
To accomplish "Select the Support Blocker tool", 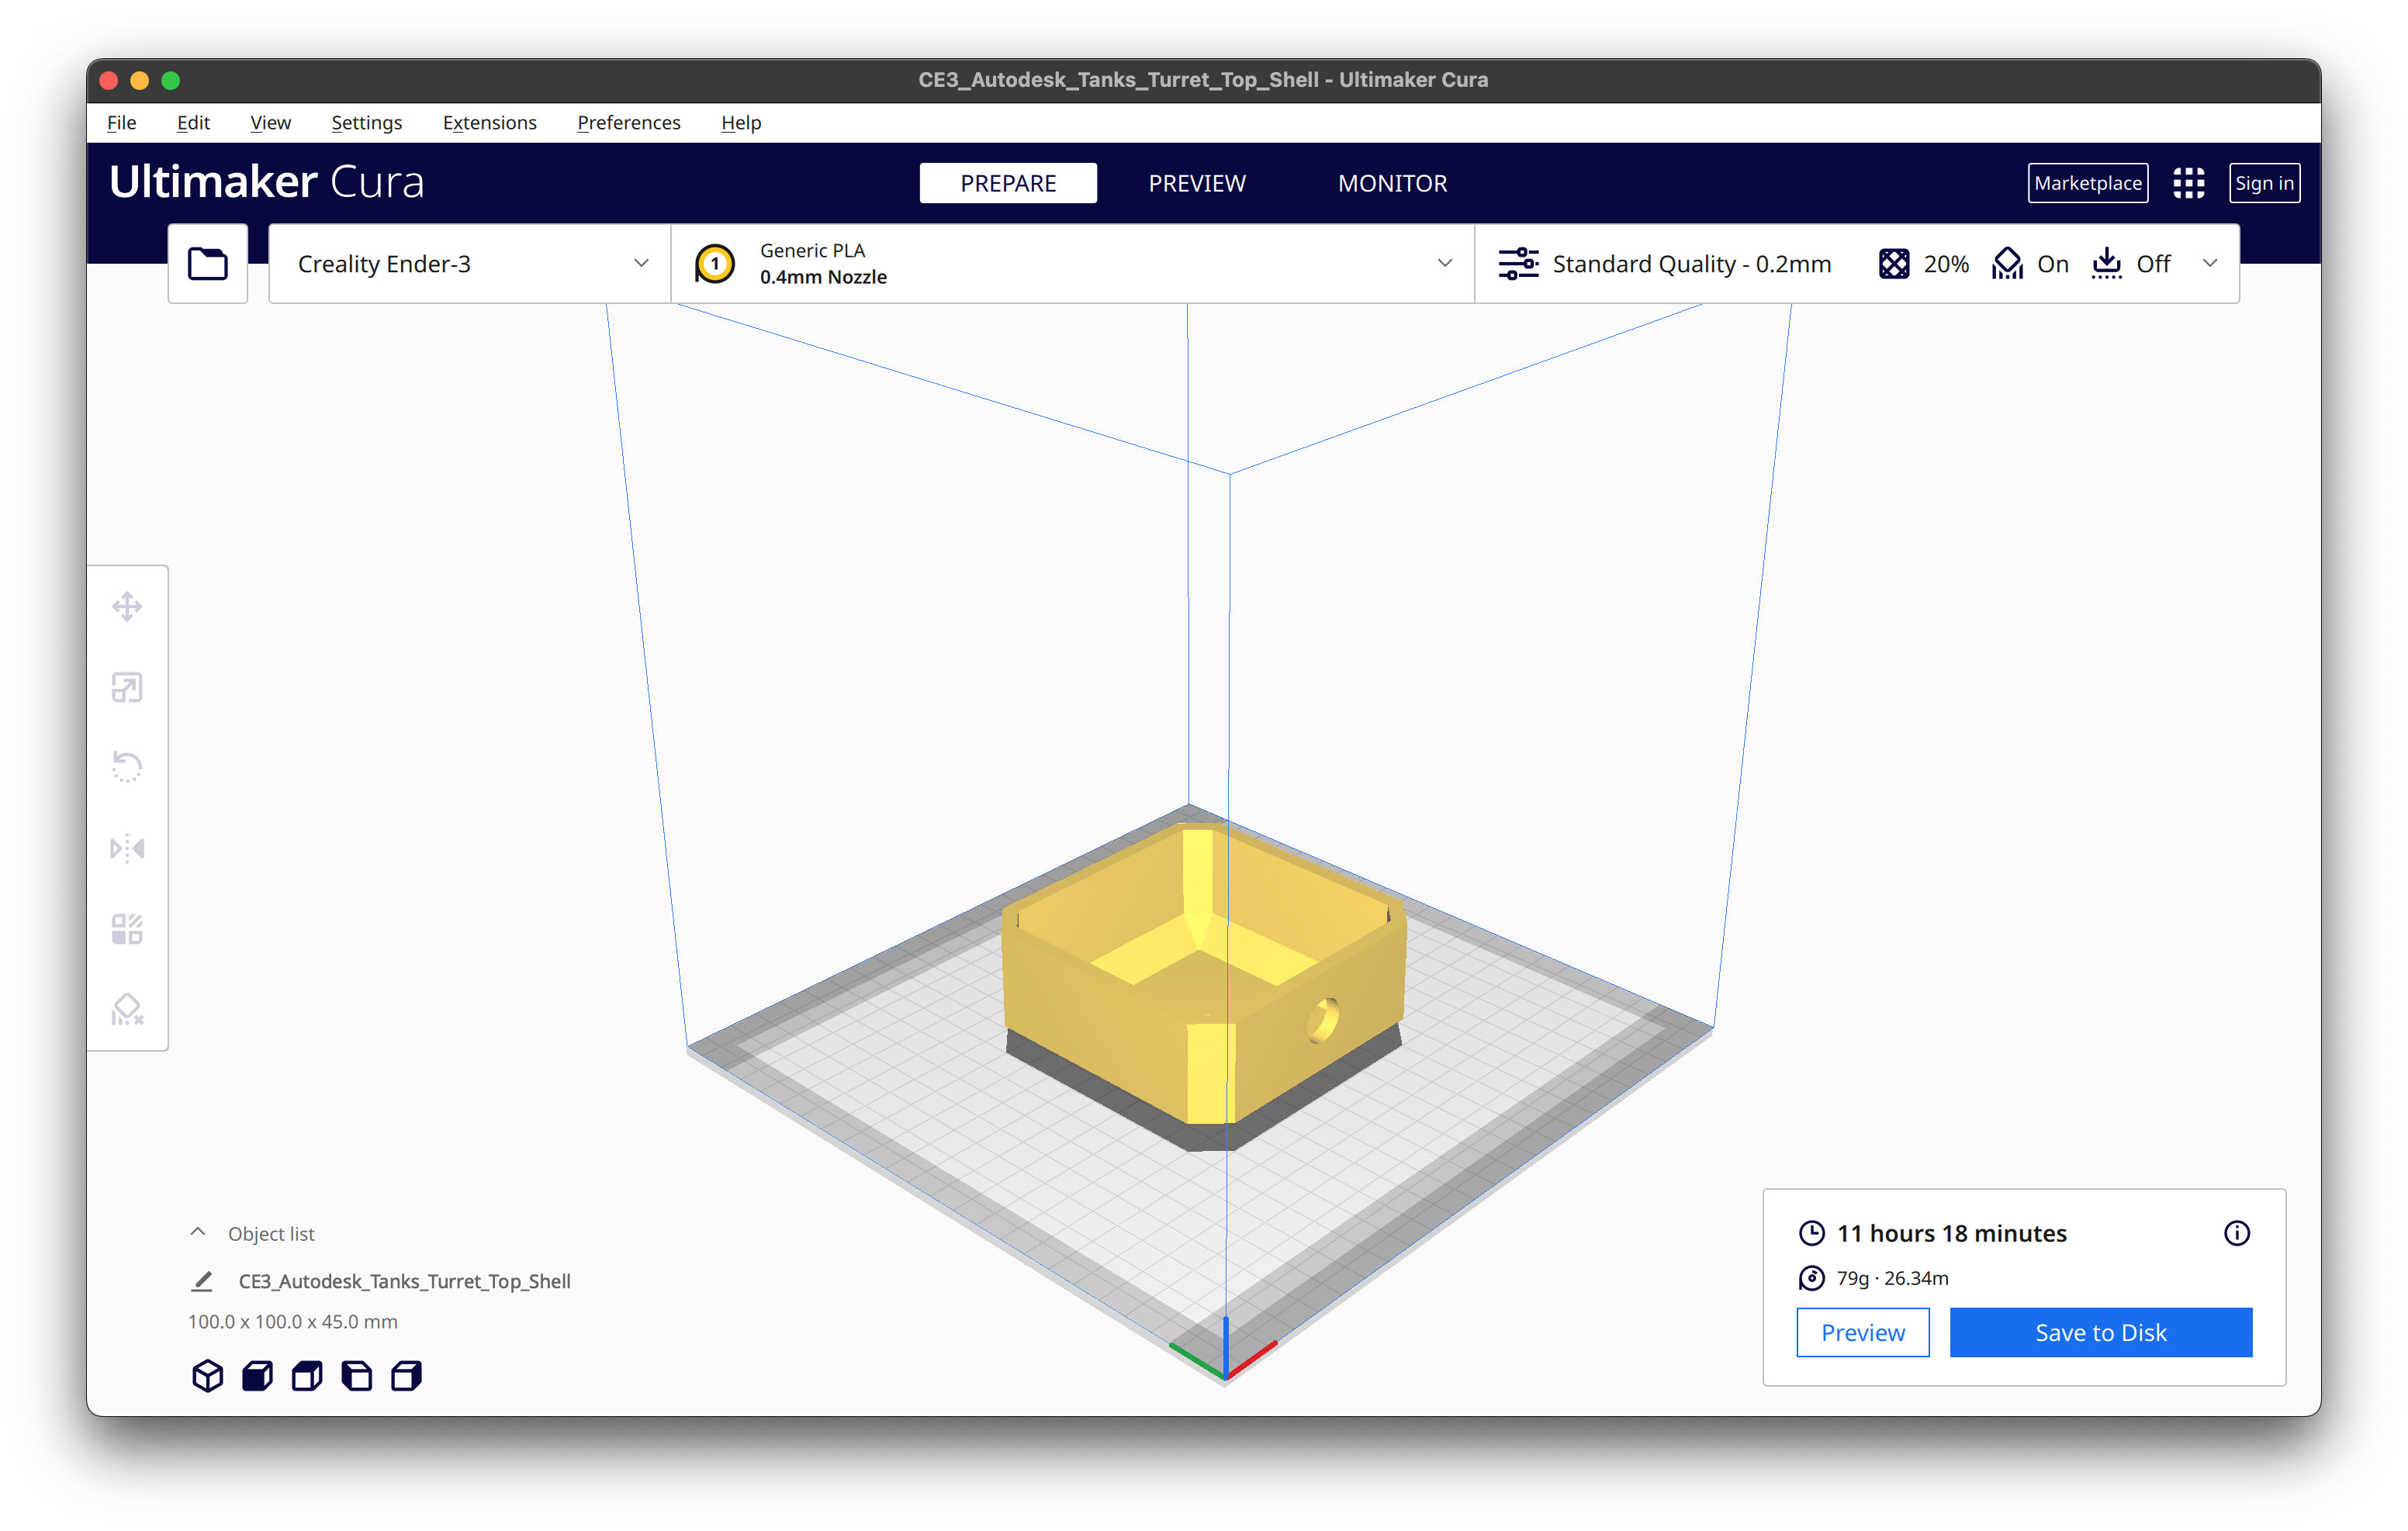I will tap(127, 1009).
